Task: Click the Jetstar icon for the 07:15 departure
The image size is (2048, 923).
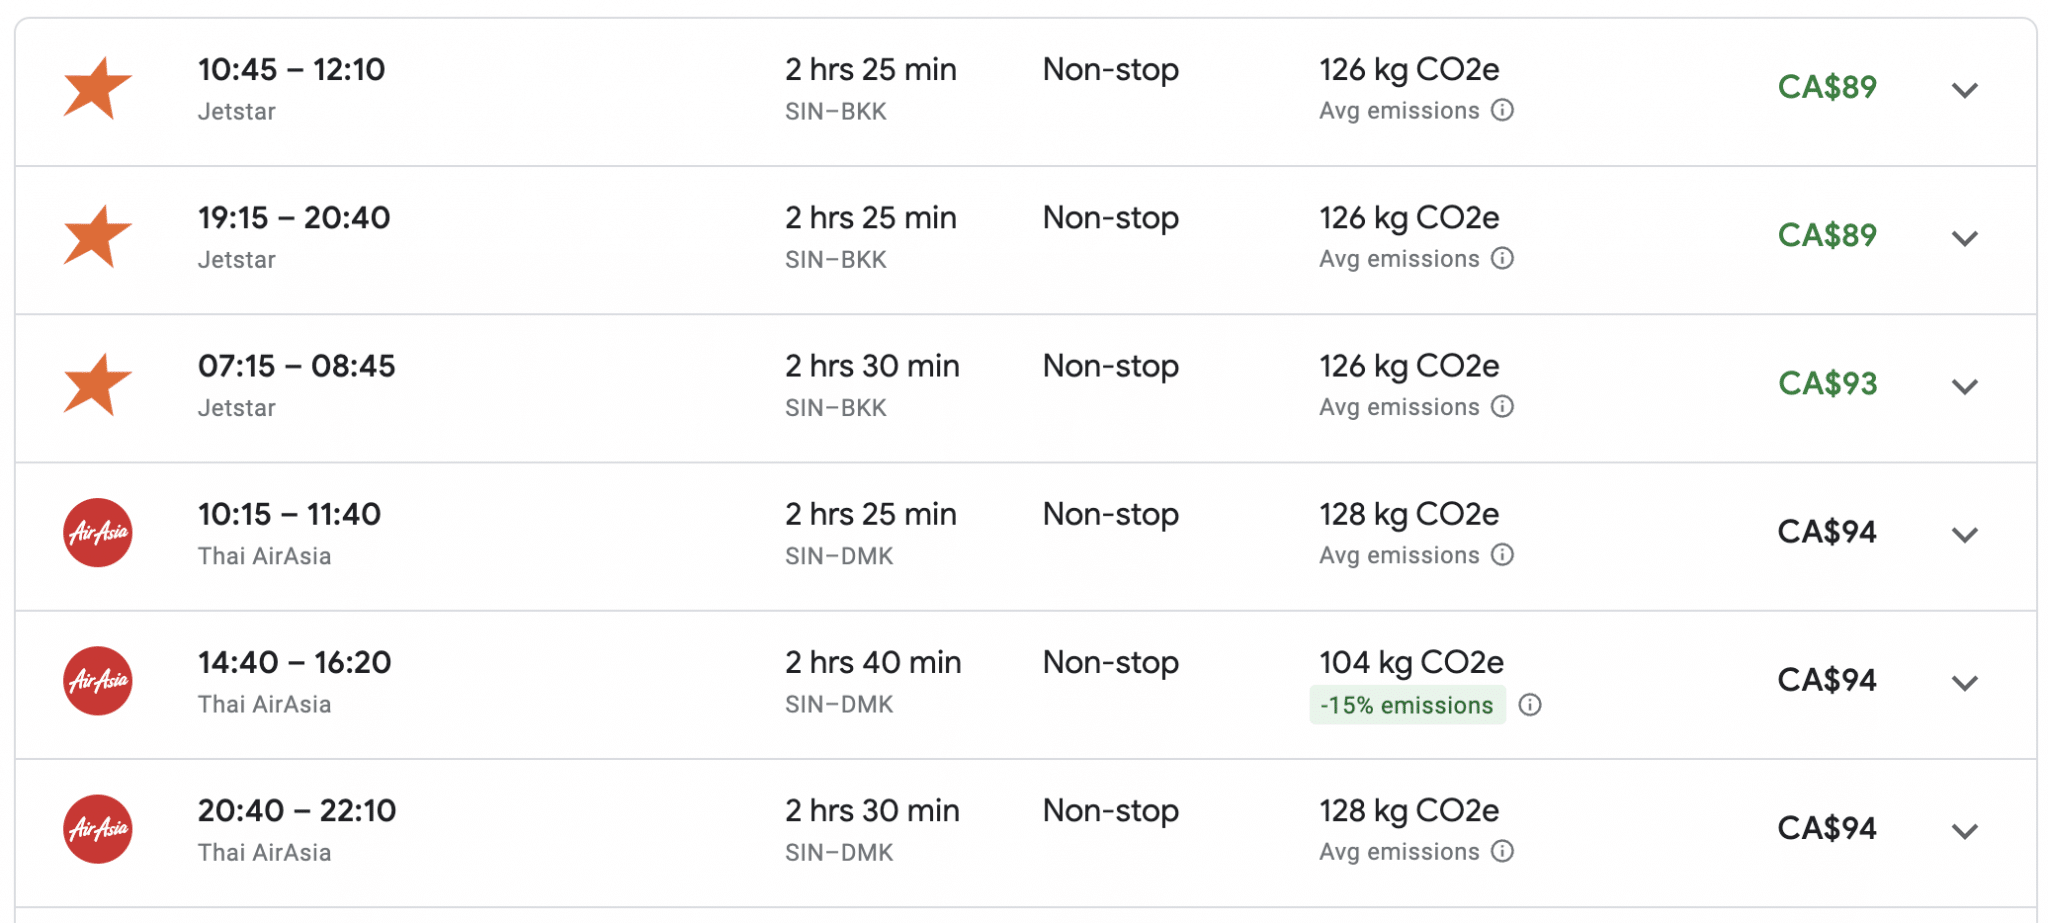Action: point(98,384)
